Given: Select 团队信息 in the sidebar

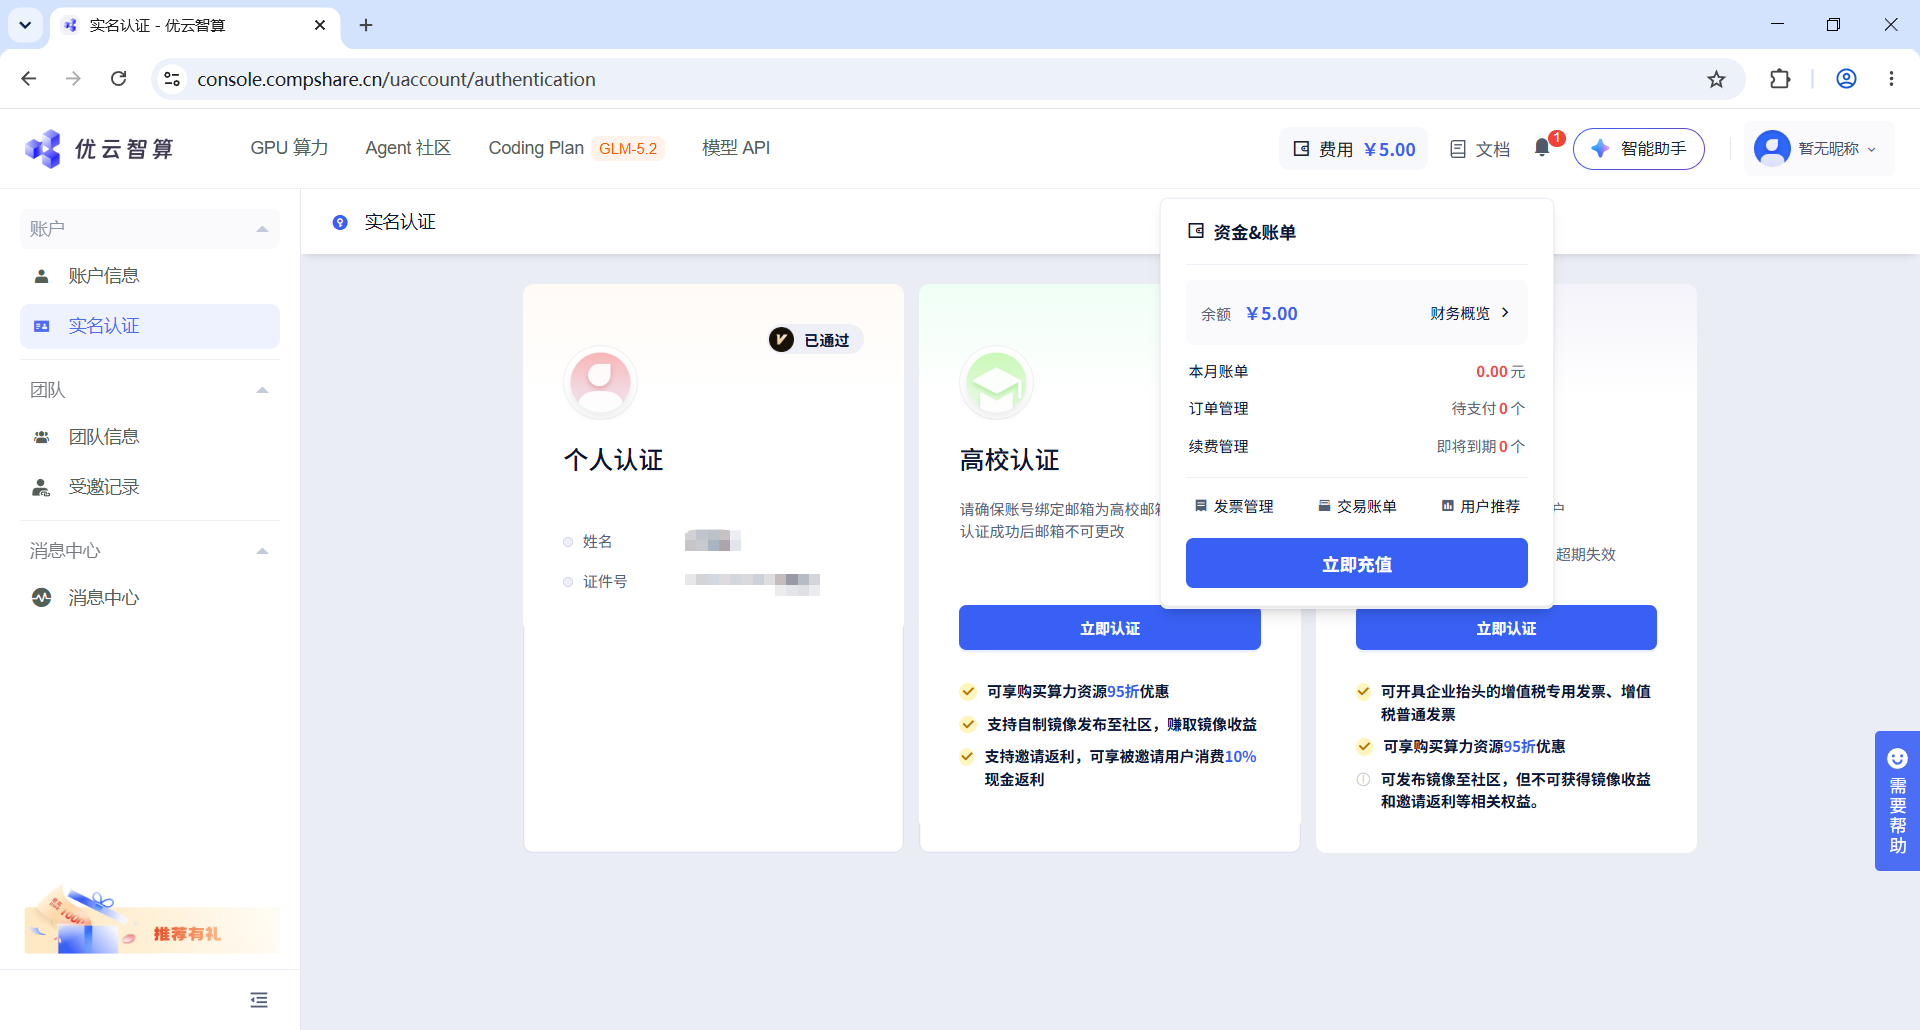Looking at the screenshot, I should click(150, 437).
